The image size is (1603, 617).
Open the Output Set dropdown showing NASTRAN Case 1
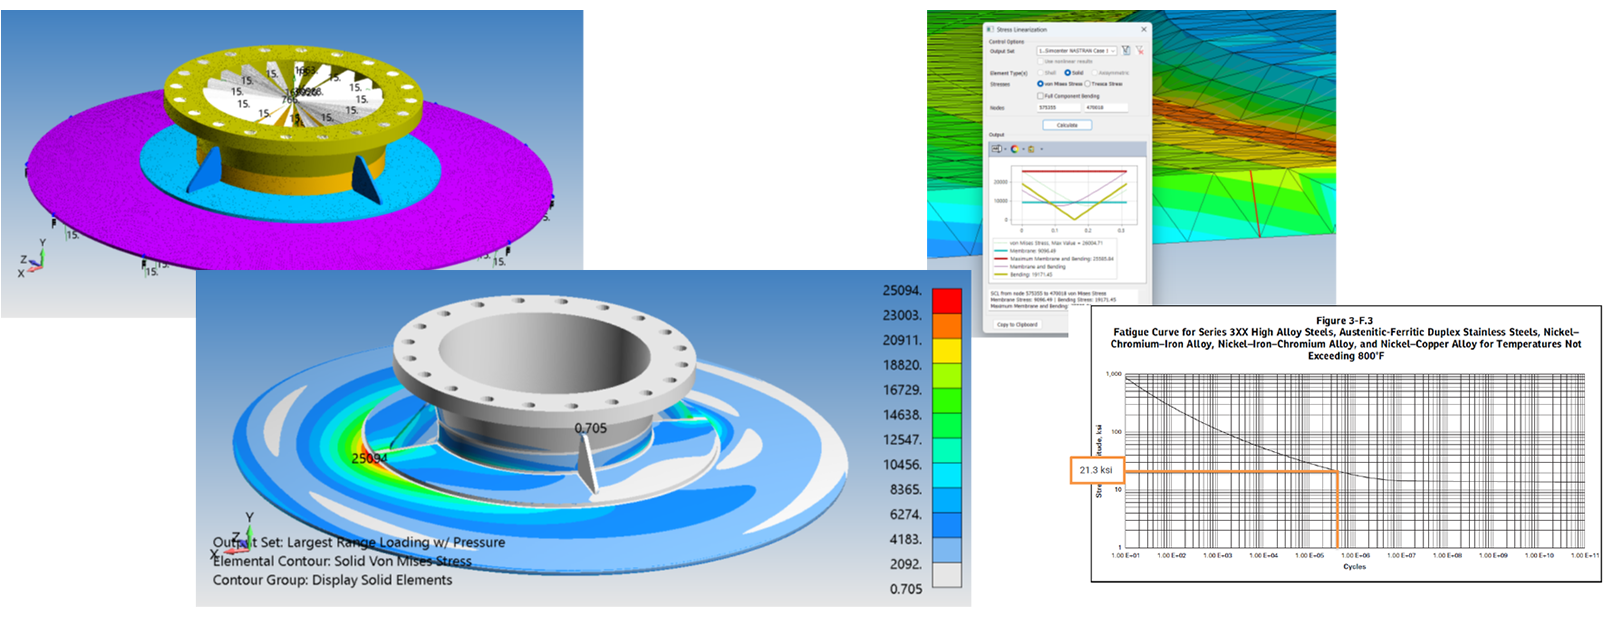pyautogui.click(x=1077, y=50)
